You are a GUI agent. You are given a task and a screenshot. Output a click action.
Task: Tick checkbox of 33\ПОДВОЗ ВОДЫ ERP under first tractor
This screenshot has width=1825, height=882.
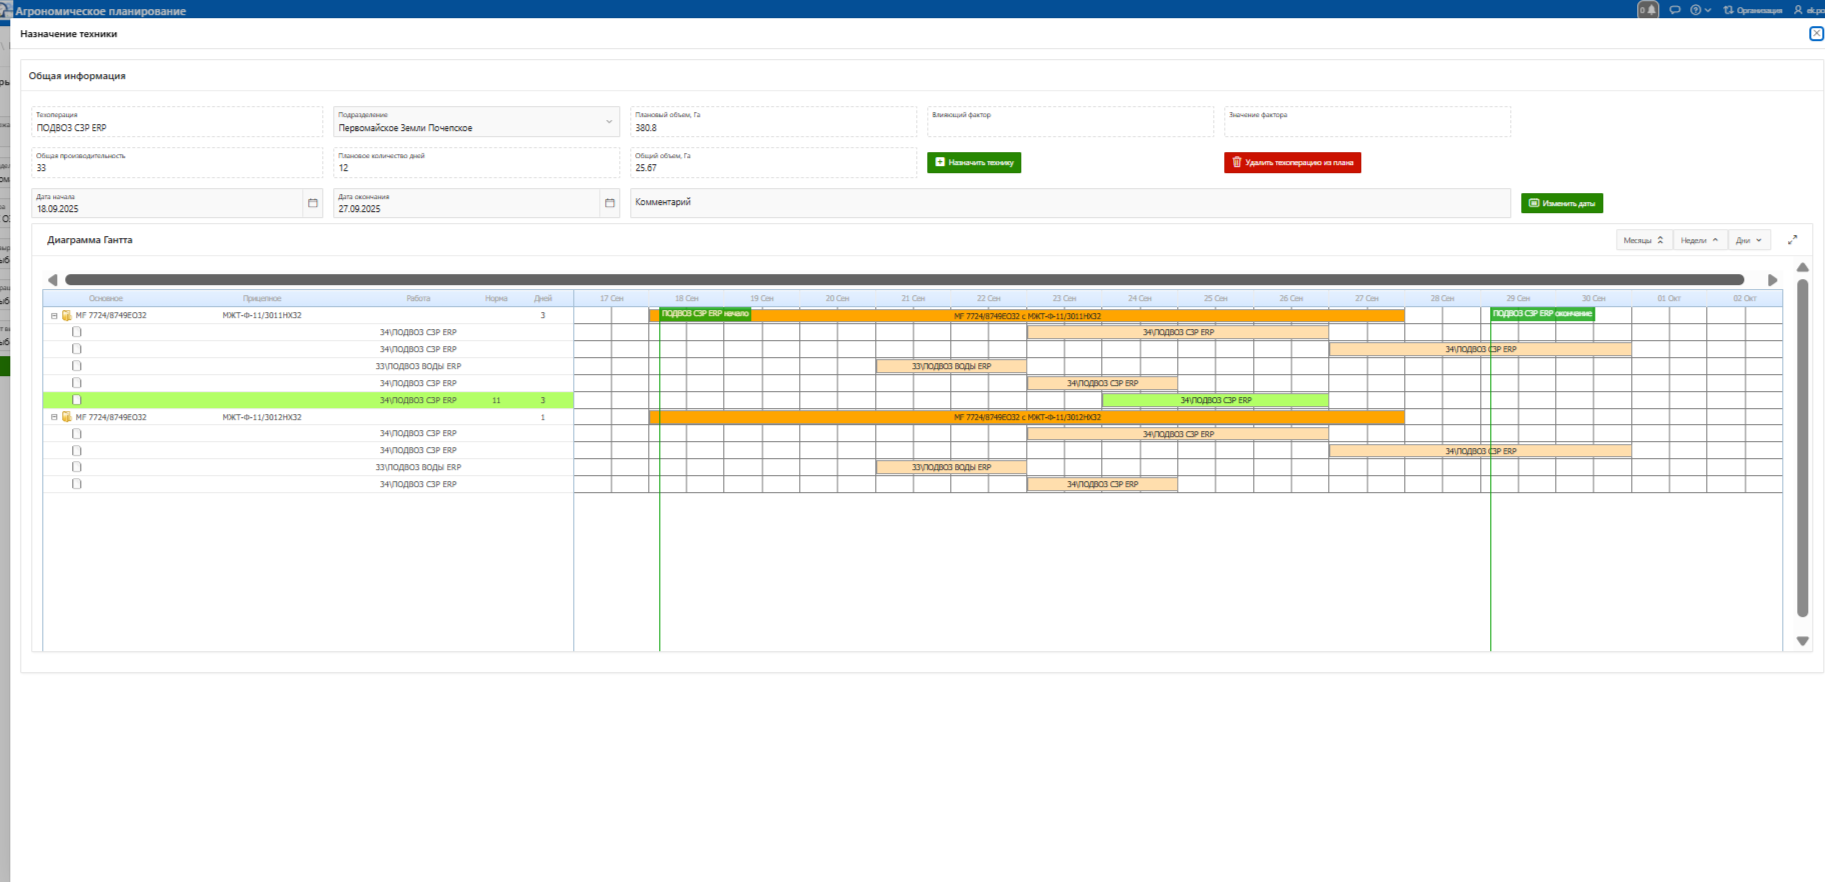77,366
